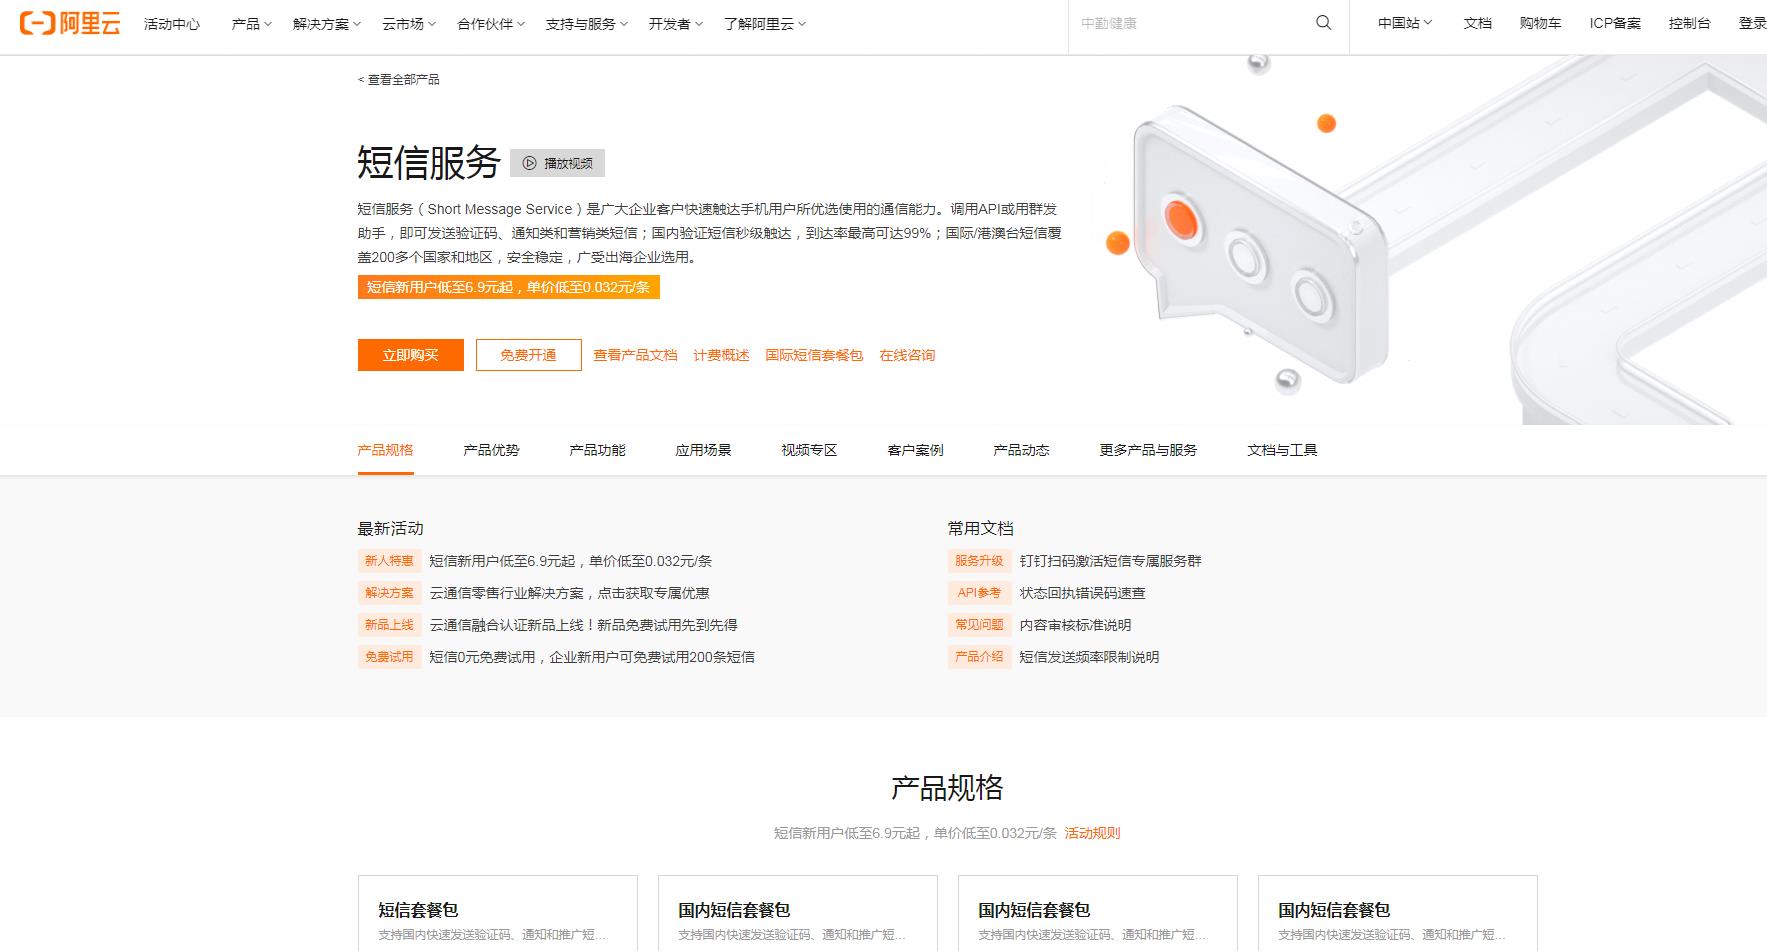Viewport: 1767px width, 951px height.
Task: Open 文档 in the top bar
Action: click(1477, 23)
